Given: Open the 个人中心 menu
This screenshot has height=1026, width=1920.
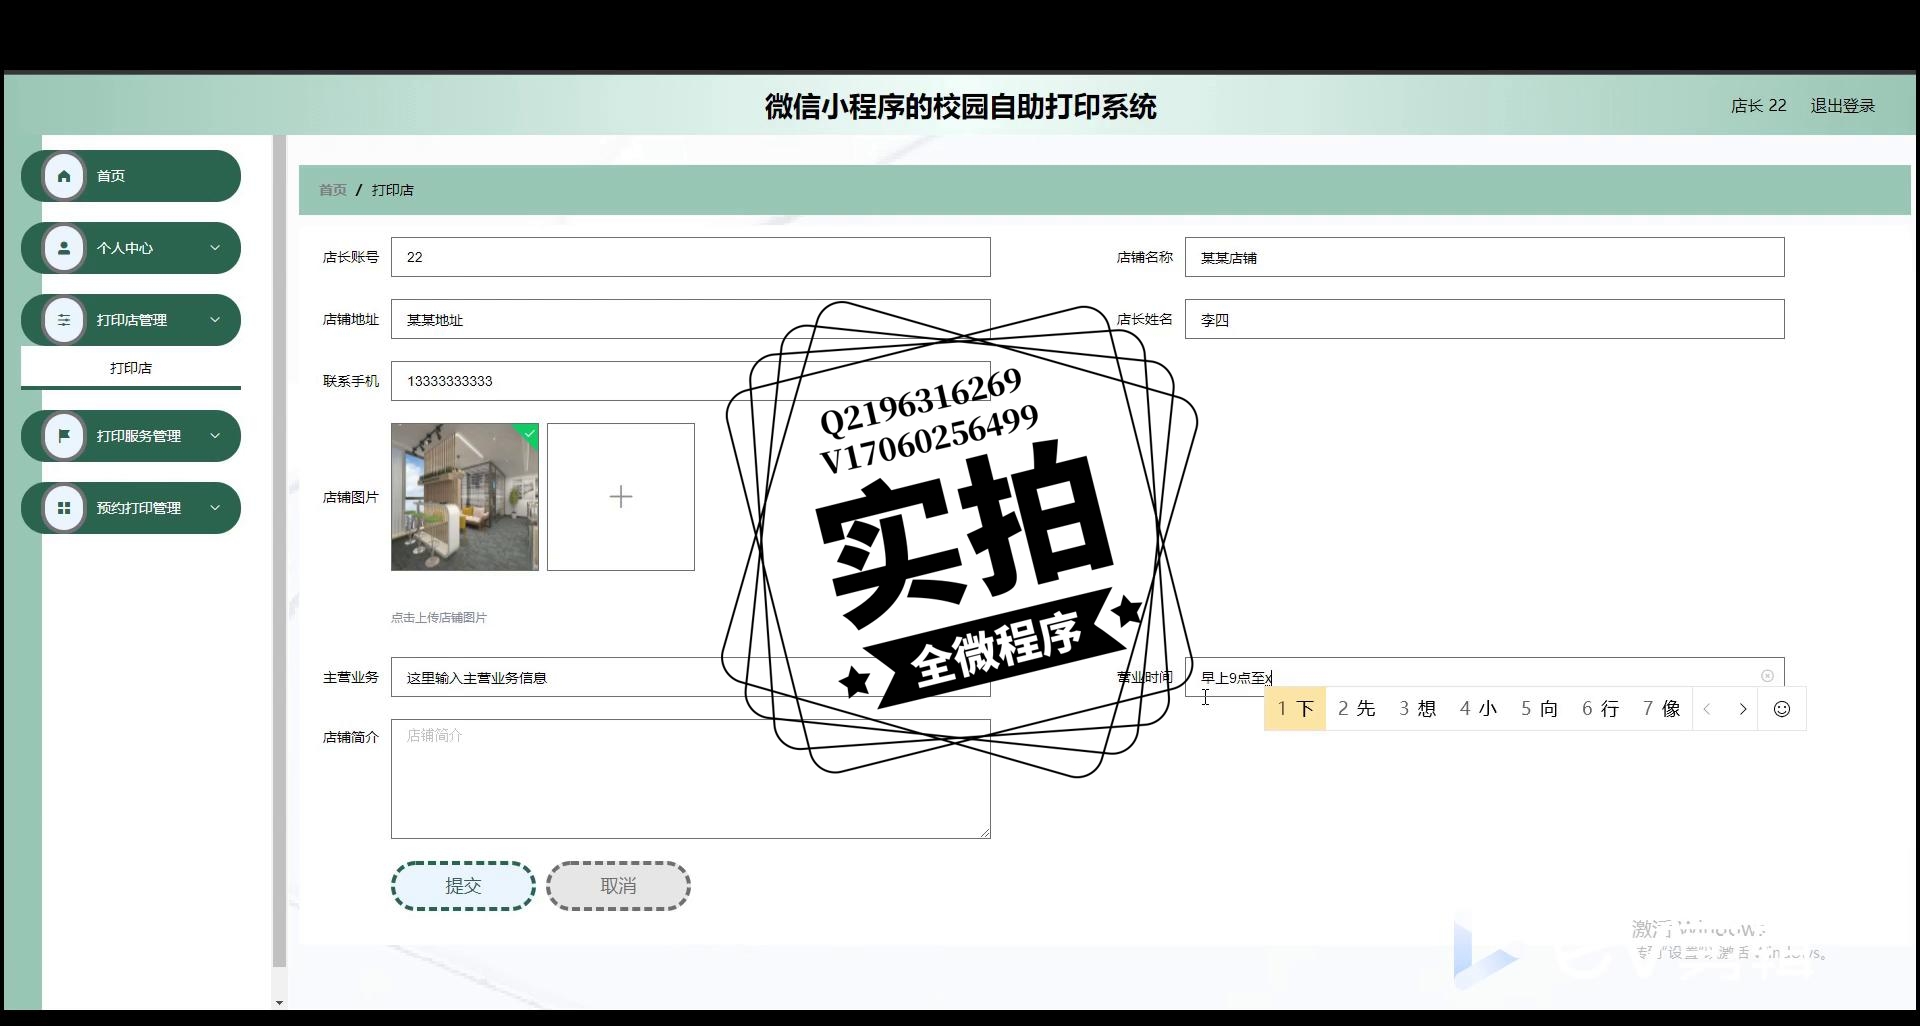Looking at the screenshot, I should coord(131,248).
